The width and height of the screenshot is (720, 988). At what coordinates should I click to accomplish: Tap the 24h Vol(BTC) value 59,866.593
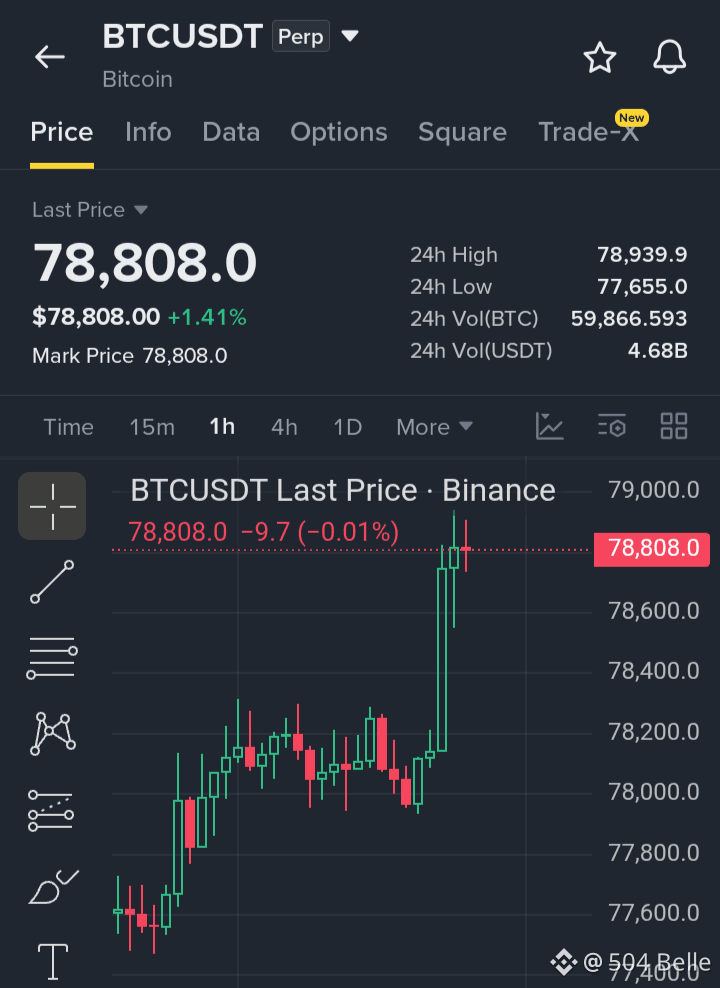click(x=629, y=319)
